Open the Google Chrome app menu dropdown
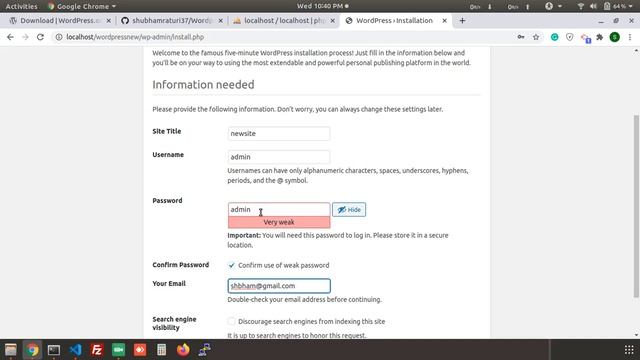The height and width of the screenshot is (360, 640). (82, 6)
